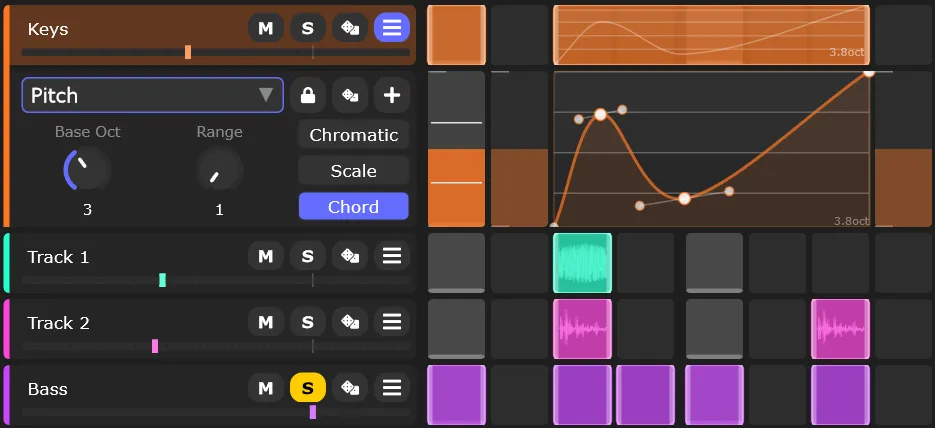The height and width of the screenshot is (428, 935).
Task: Click the pitch curve start point at bottom
Action: tap(555, 225)
